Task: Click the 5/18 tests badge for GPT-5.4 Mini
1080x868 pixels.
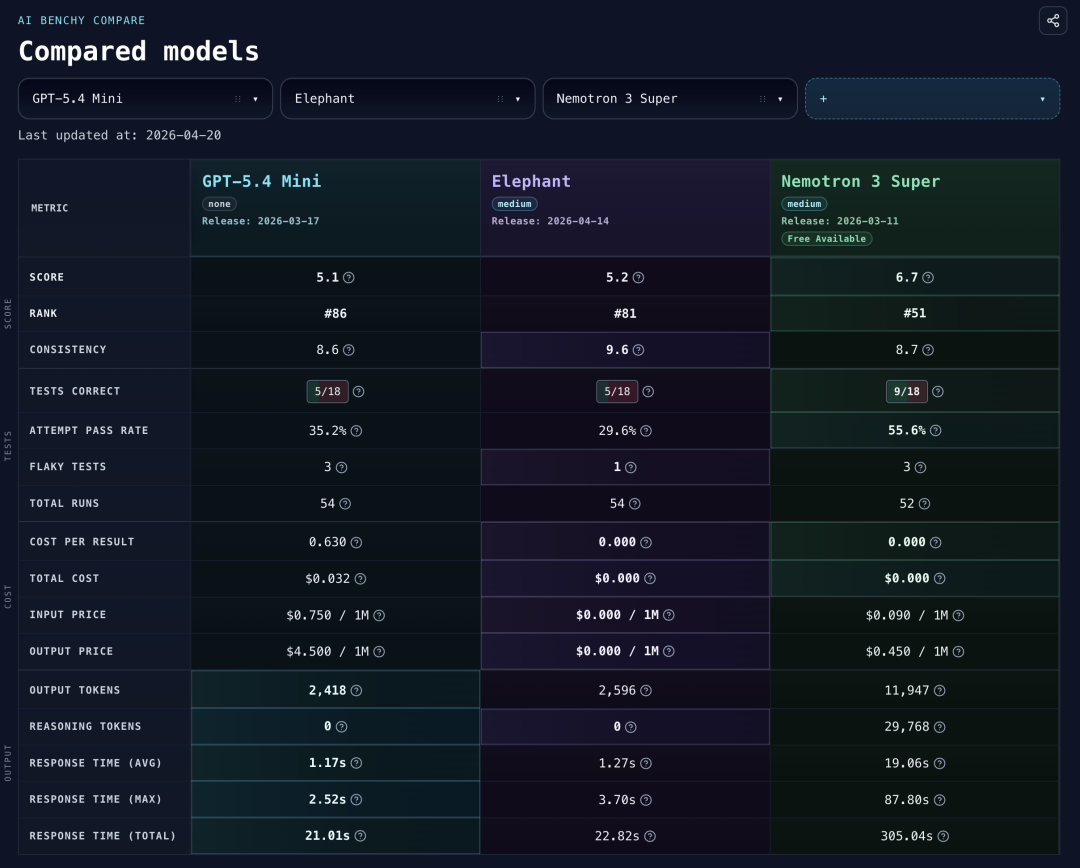Action: 327,392
